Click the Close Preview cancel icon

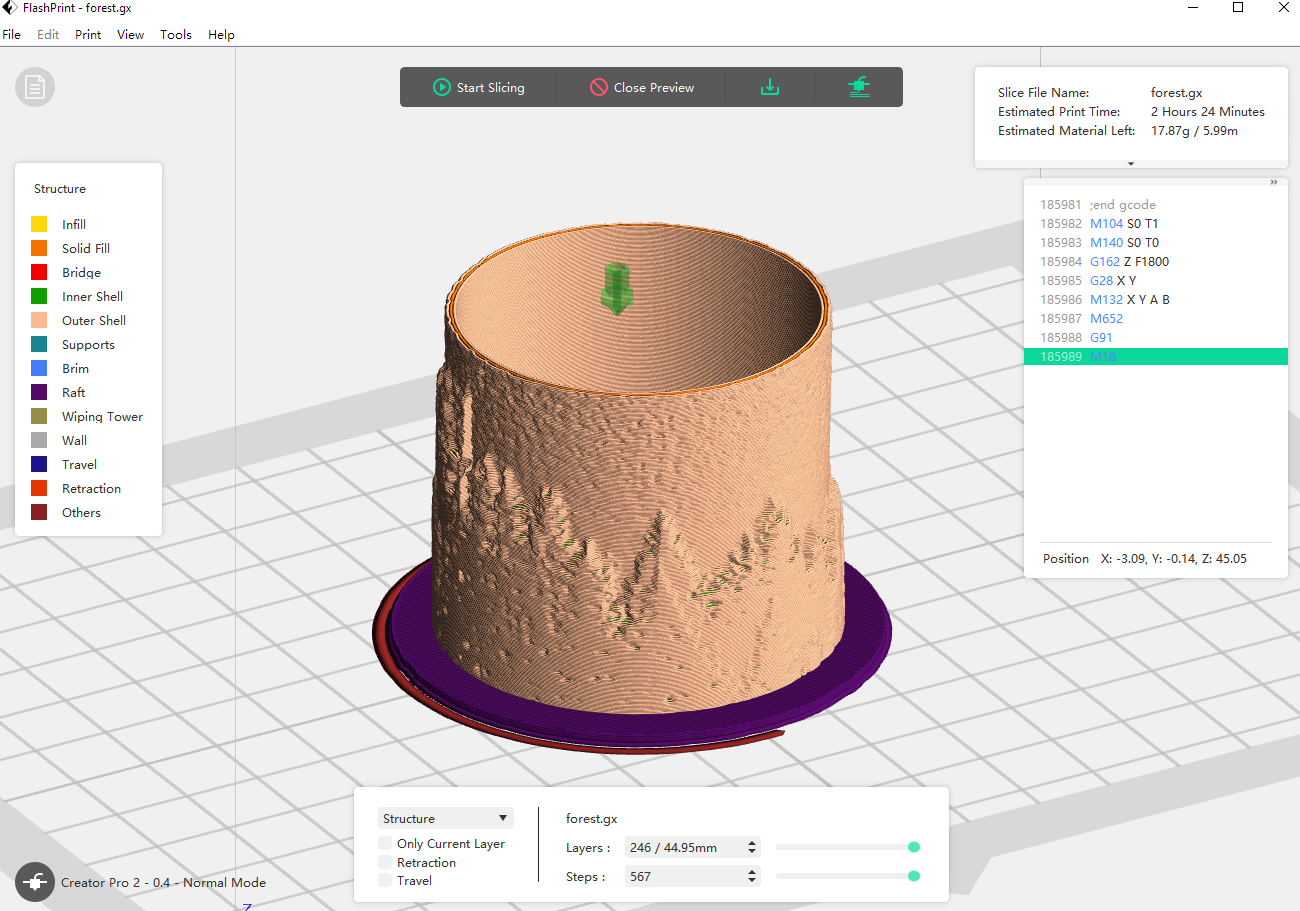pyautogui.click(x=599, y=87)
